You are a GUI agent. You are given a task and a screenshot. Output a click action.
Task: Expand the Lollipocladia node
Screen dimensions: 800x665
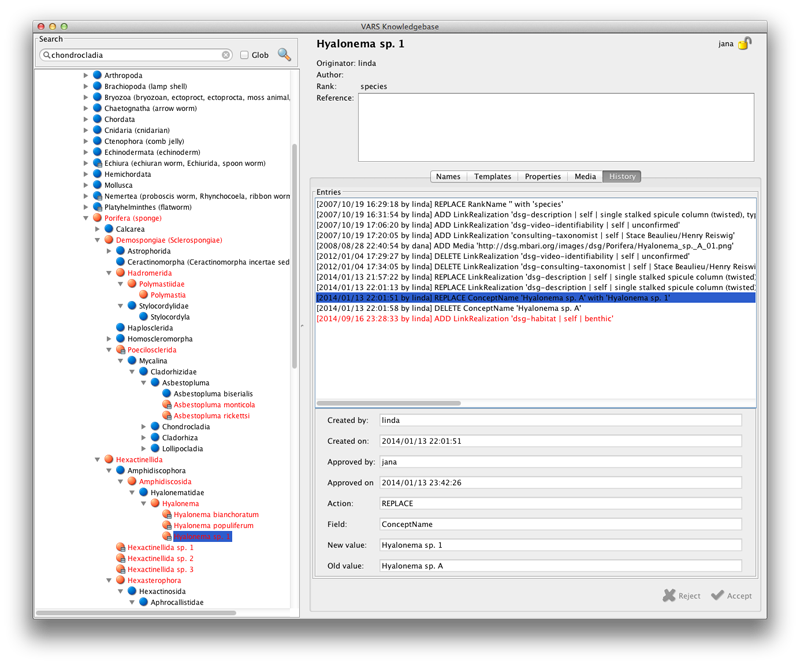click(x=143, y=449)
